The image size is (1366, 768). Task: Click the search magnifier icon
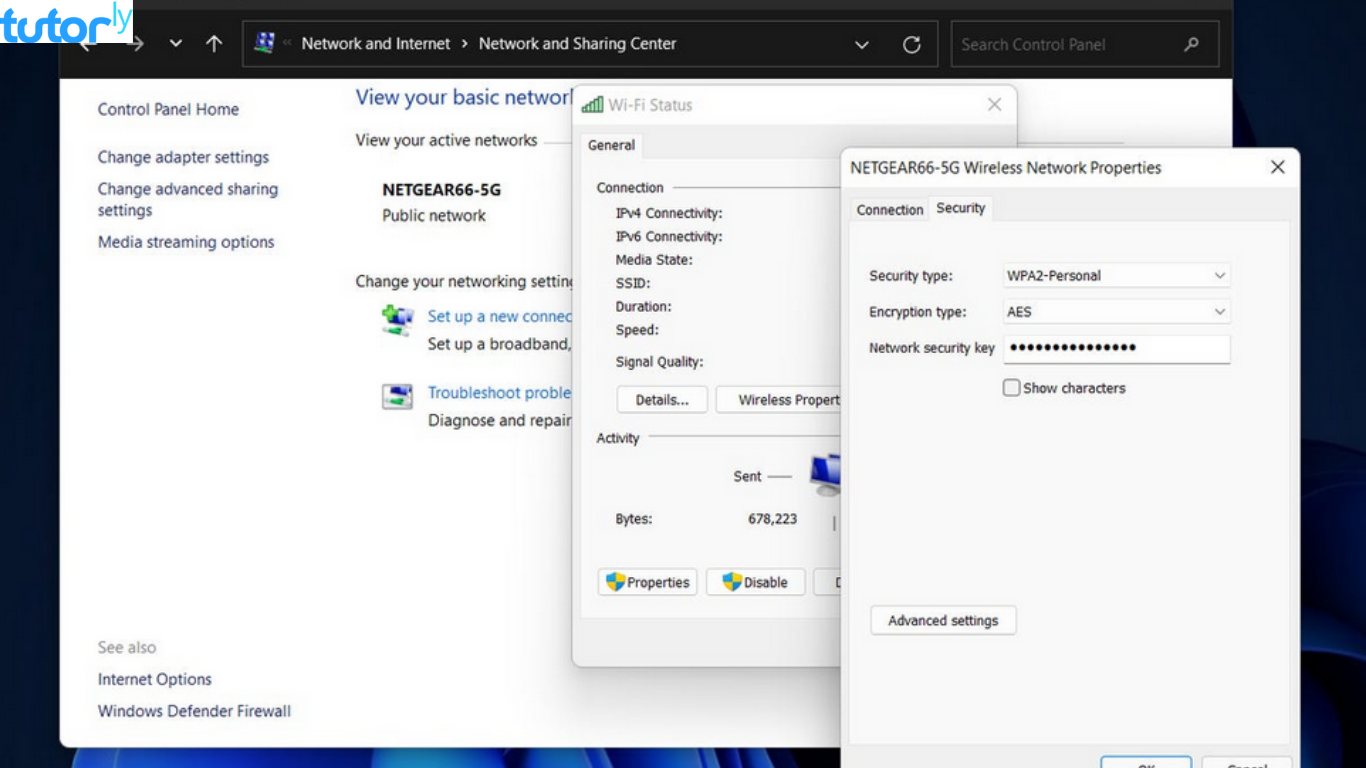pos(1190,44)
